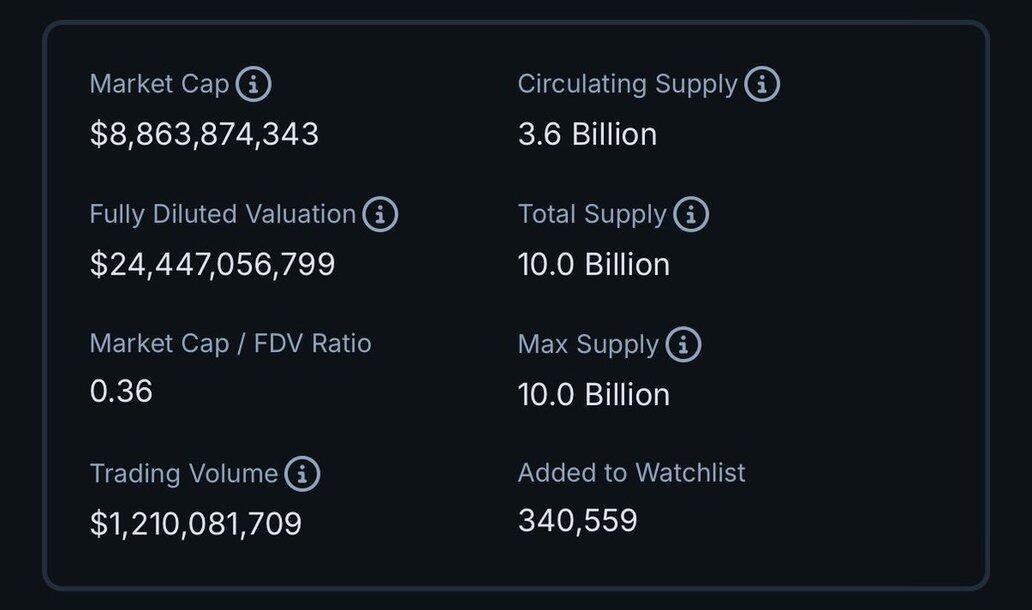Select the Fully Diluted Valuation label
The image size is (1032, 610).
222,214
